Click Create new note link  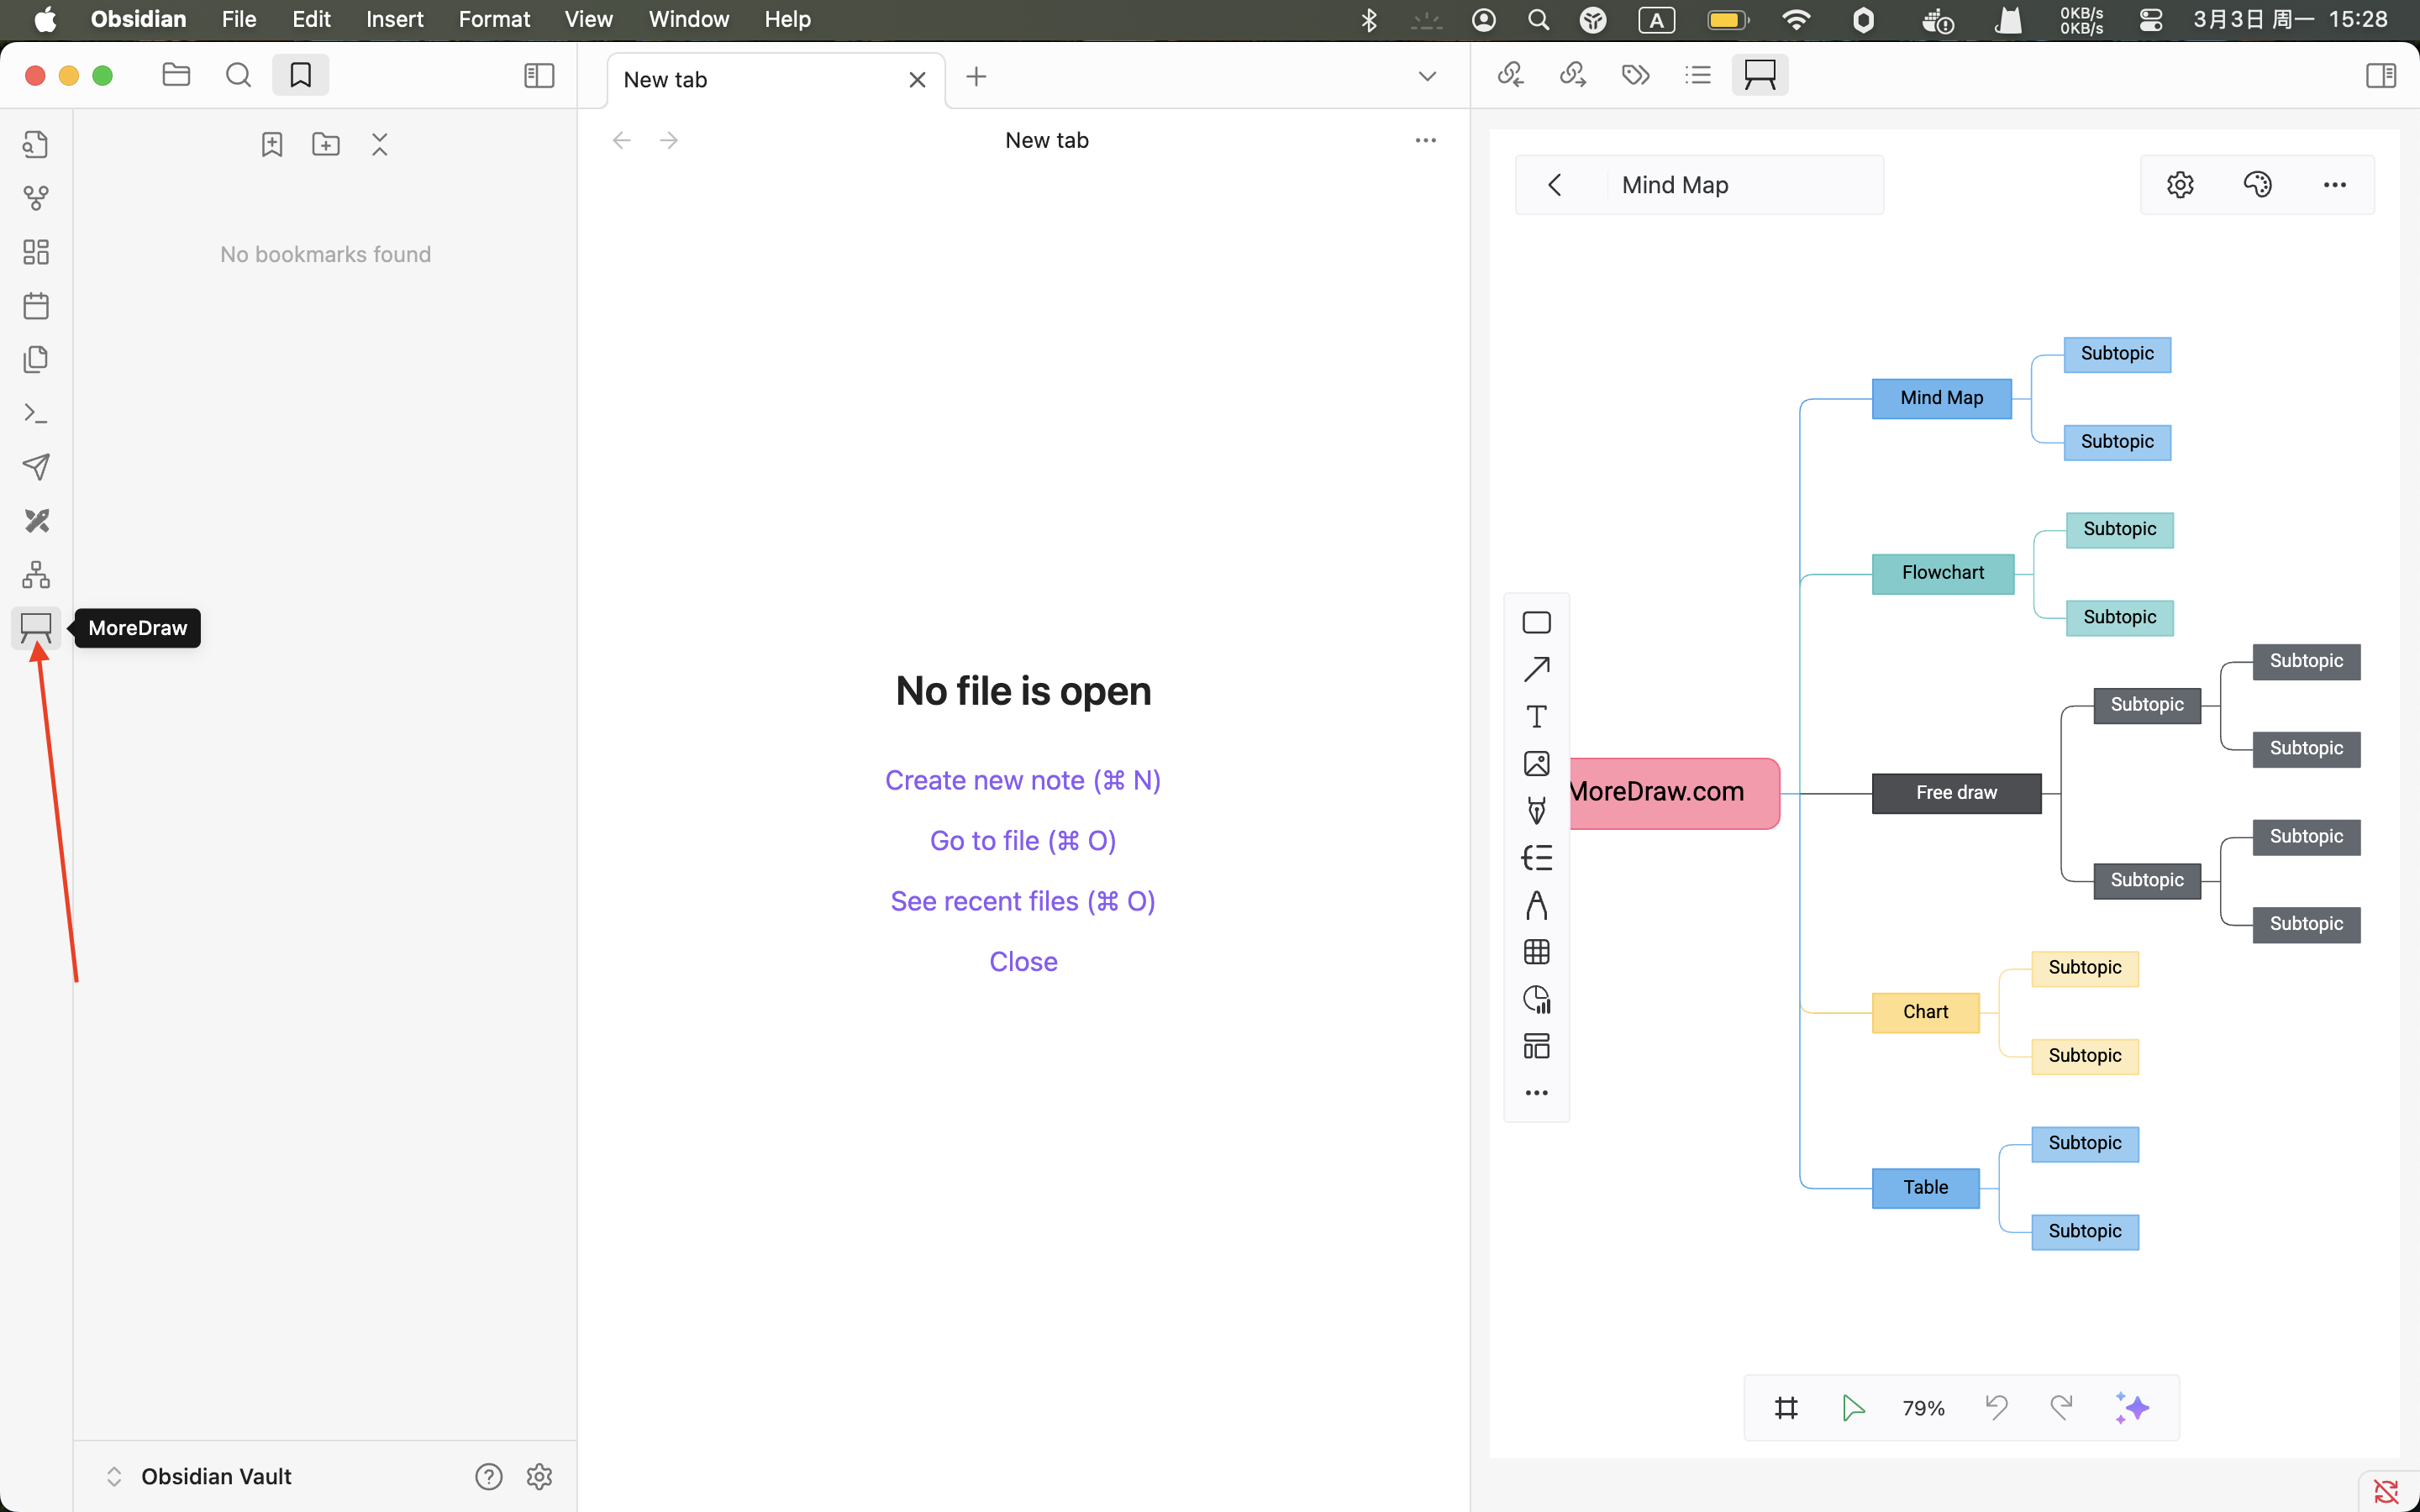[1022, 780]
